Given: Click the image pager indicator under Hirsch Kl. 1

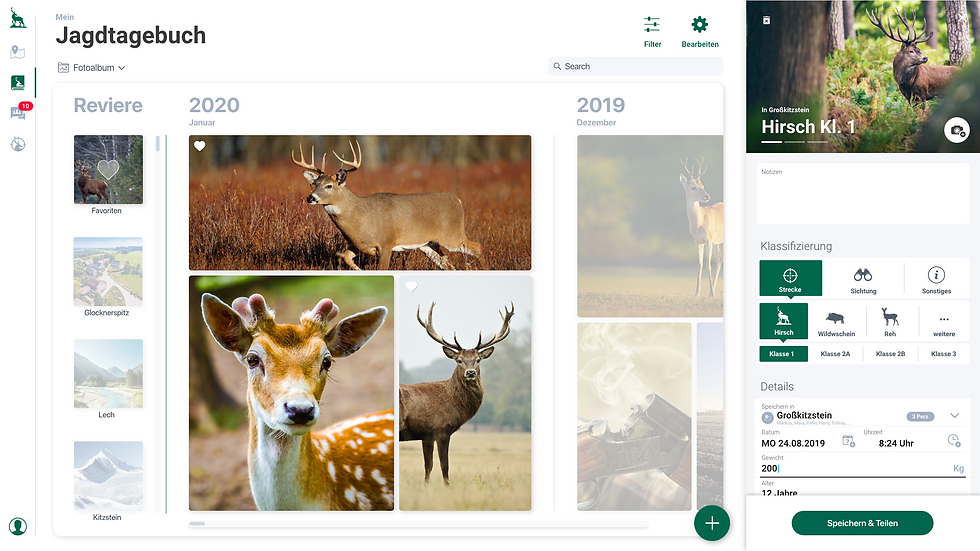Looking at the screenshot, I should pos(794,142).
